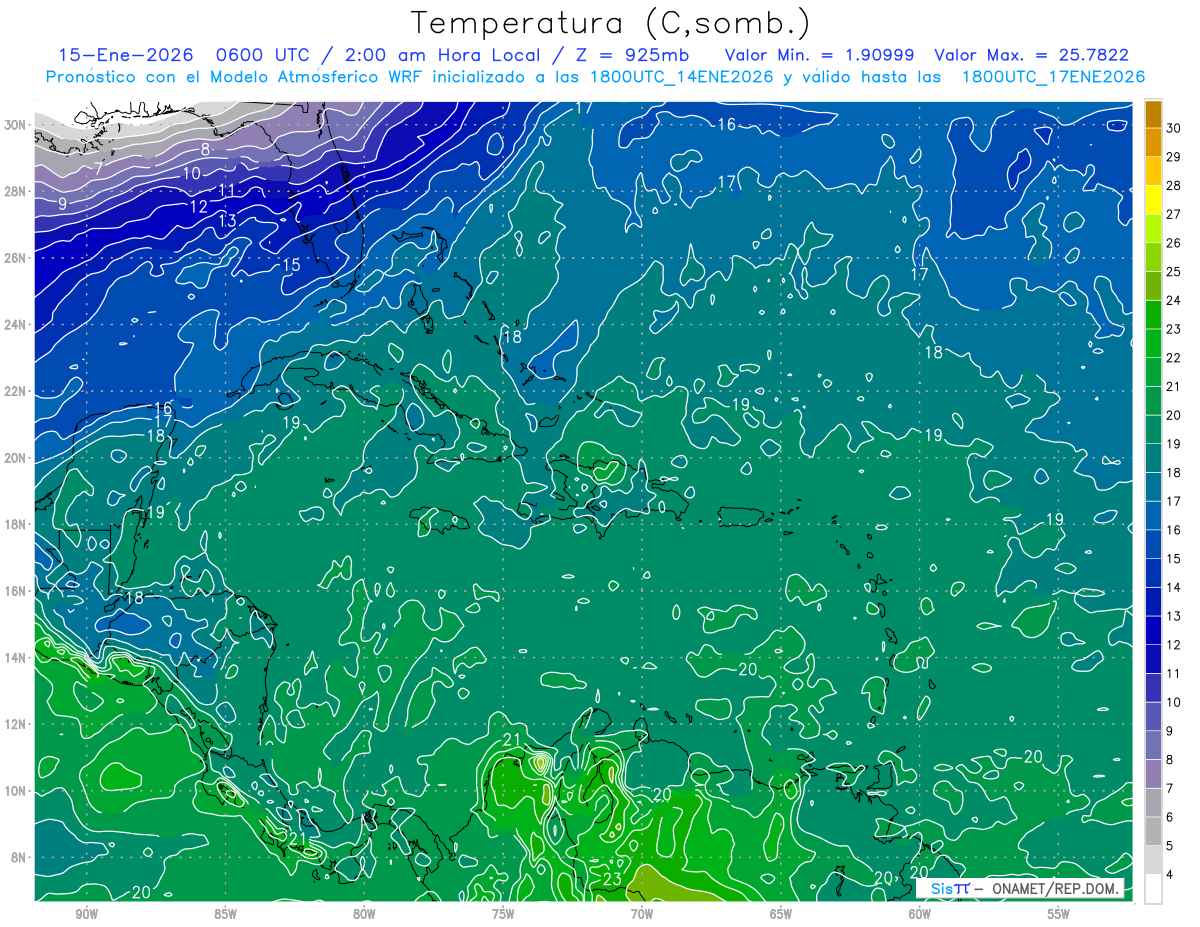
Task: Click the colorbar scale value "6"
Action: coord(1171,817)
